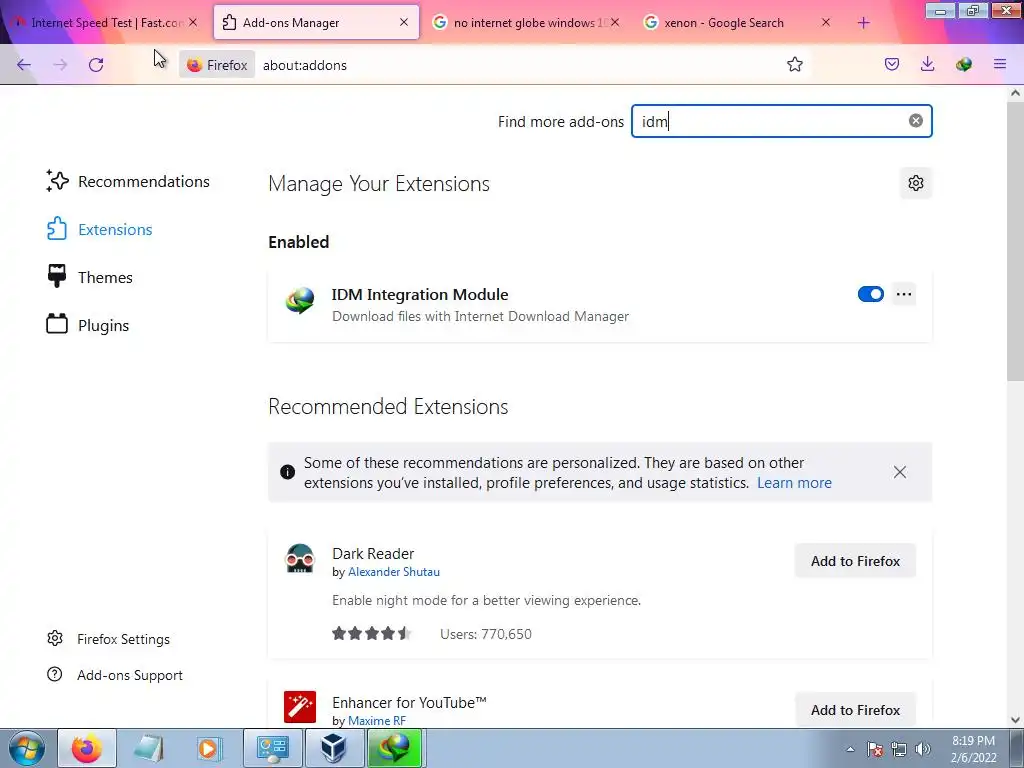Click the IDM extension toolbar icon
1024x768 pixels.
964,65
